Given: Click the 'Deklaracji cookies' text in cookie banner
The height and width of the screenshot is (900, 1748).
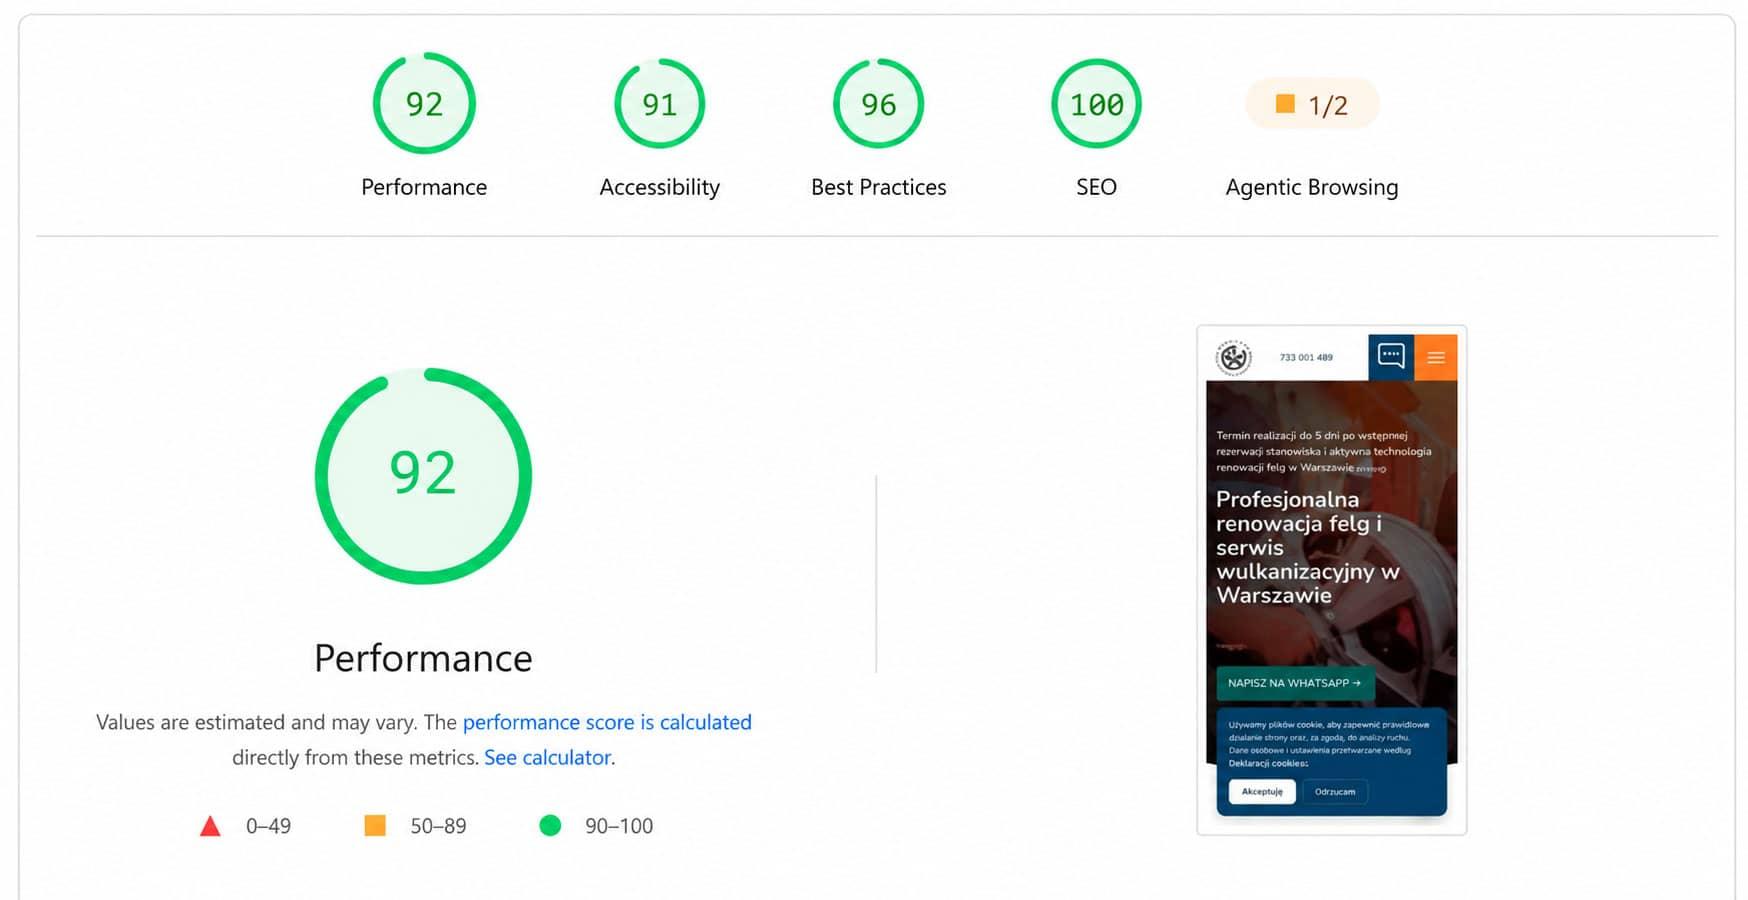Looking at the screenshot, I should (1267, 763).
